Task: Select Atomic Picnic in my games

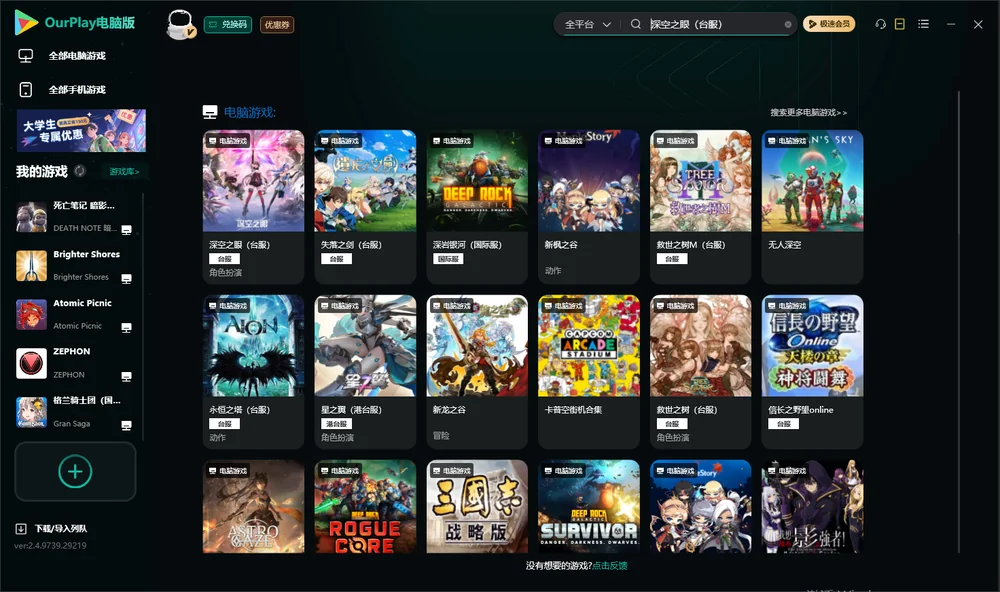Action: 73,314
